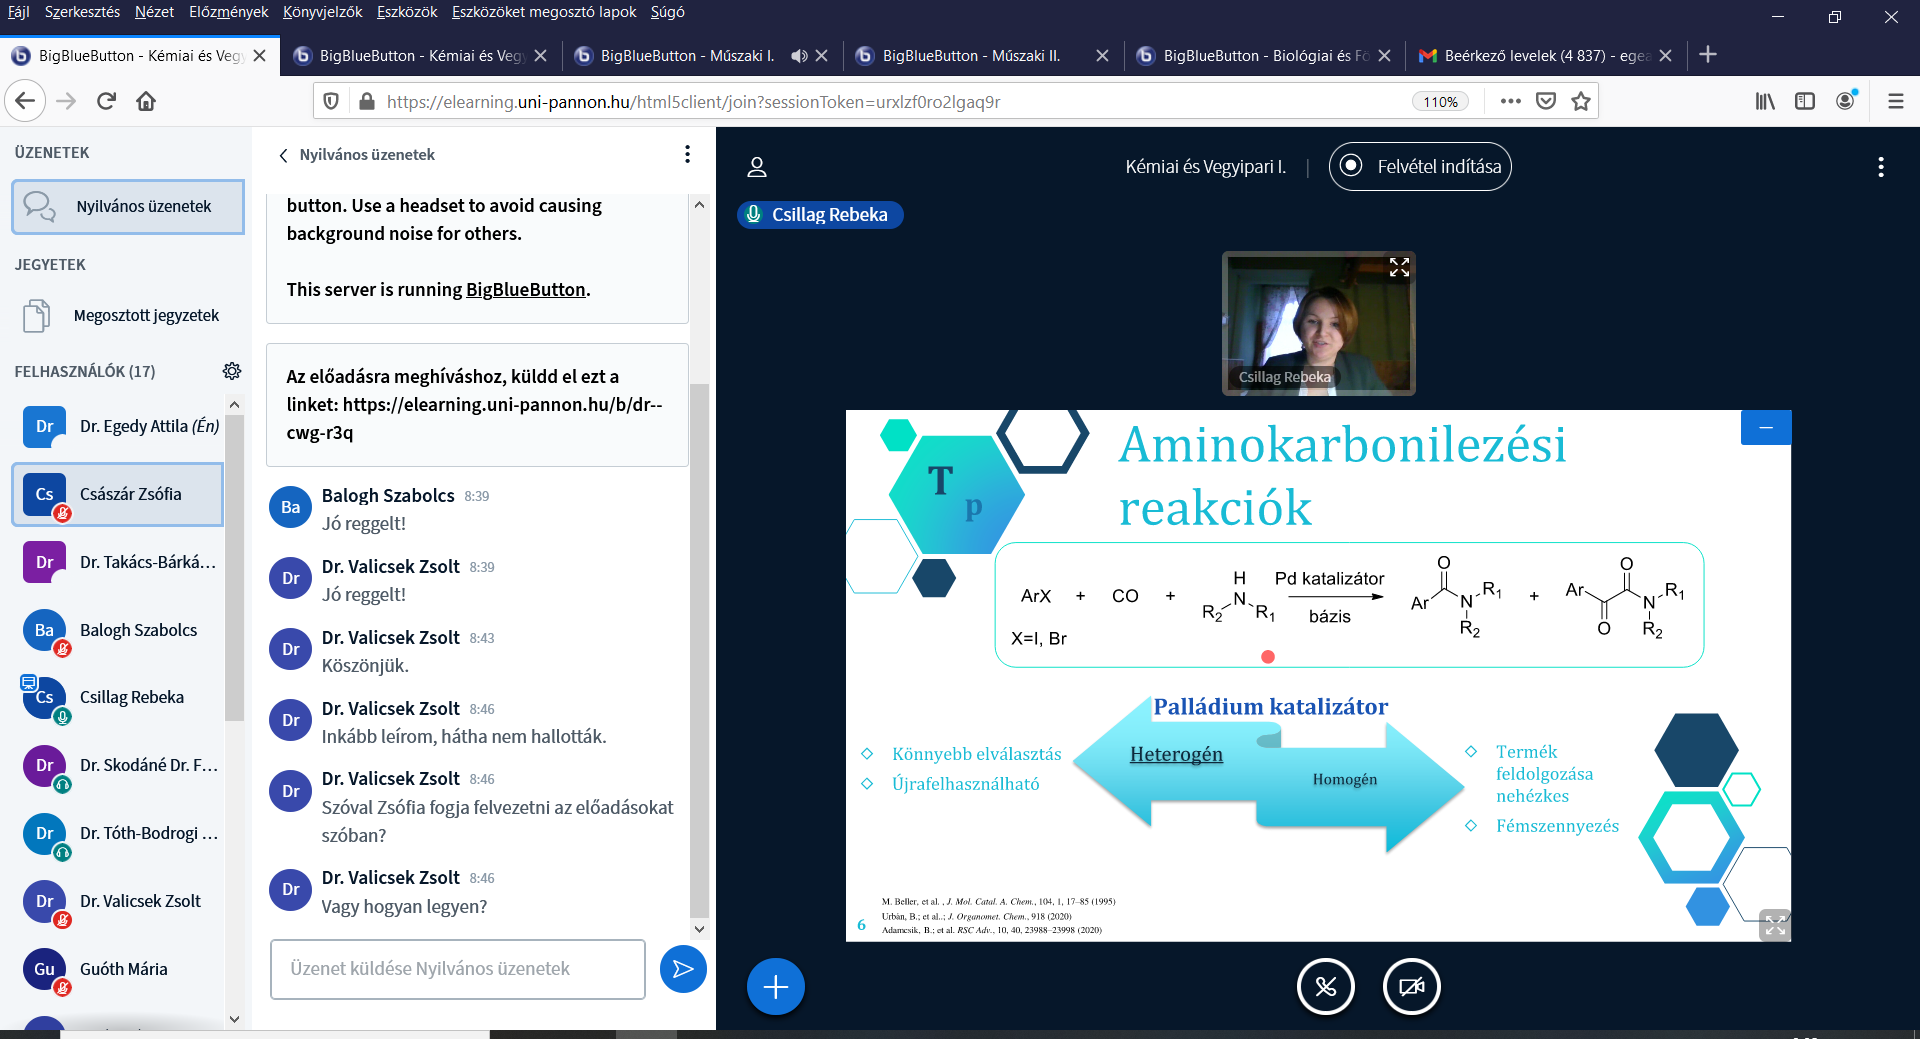
Task: Minimize the presentation with the blue minus button
Action: [x=1765, y=428]
